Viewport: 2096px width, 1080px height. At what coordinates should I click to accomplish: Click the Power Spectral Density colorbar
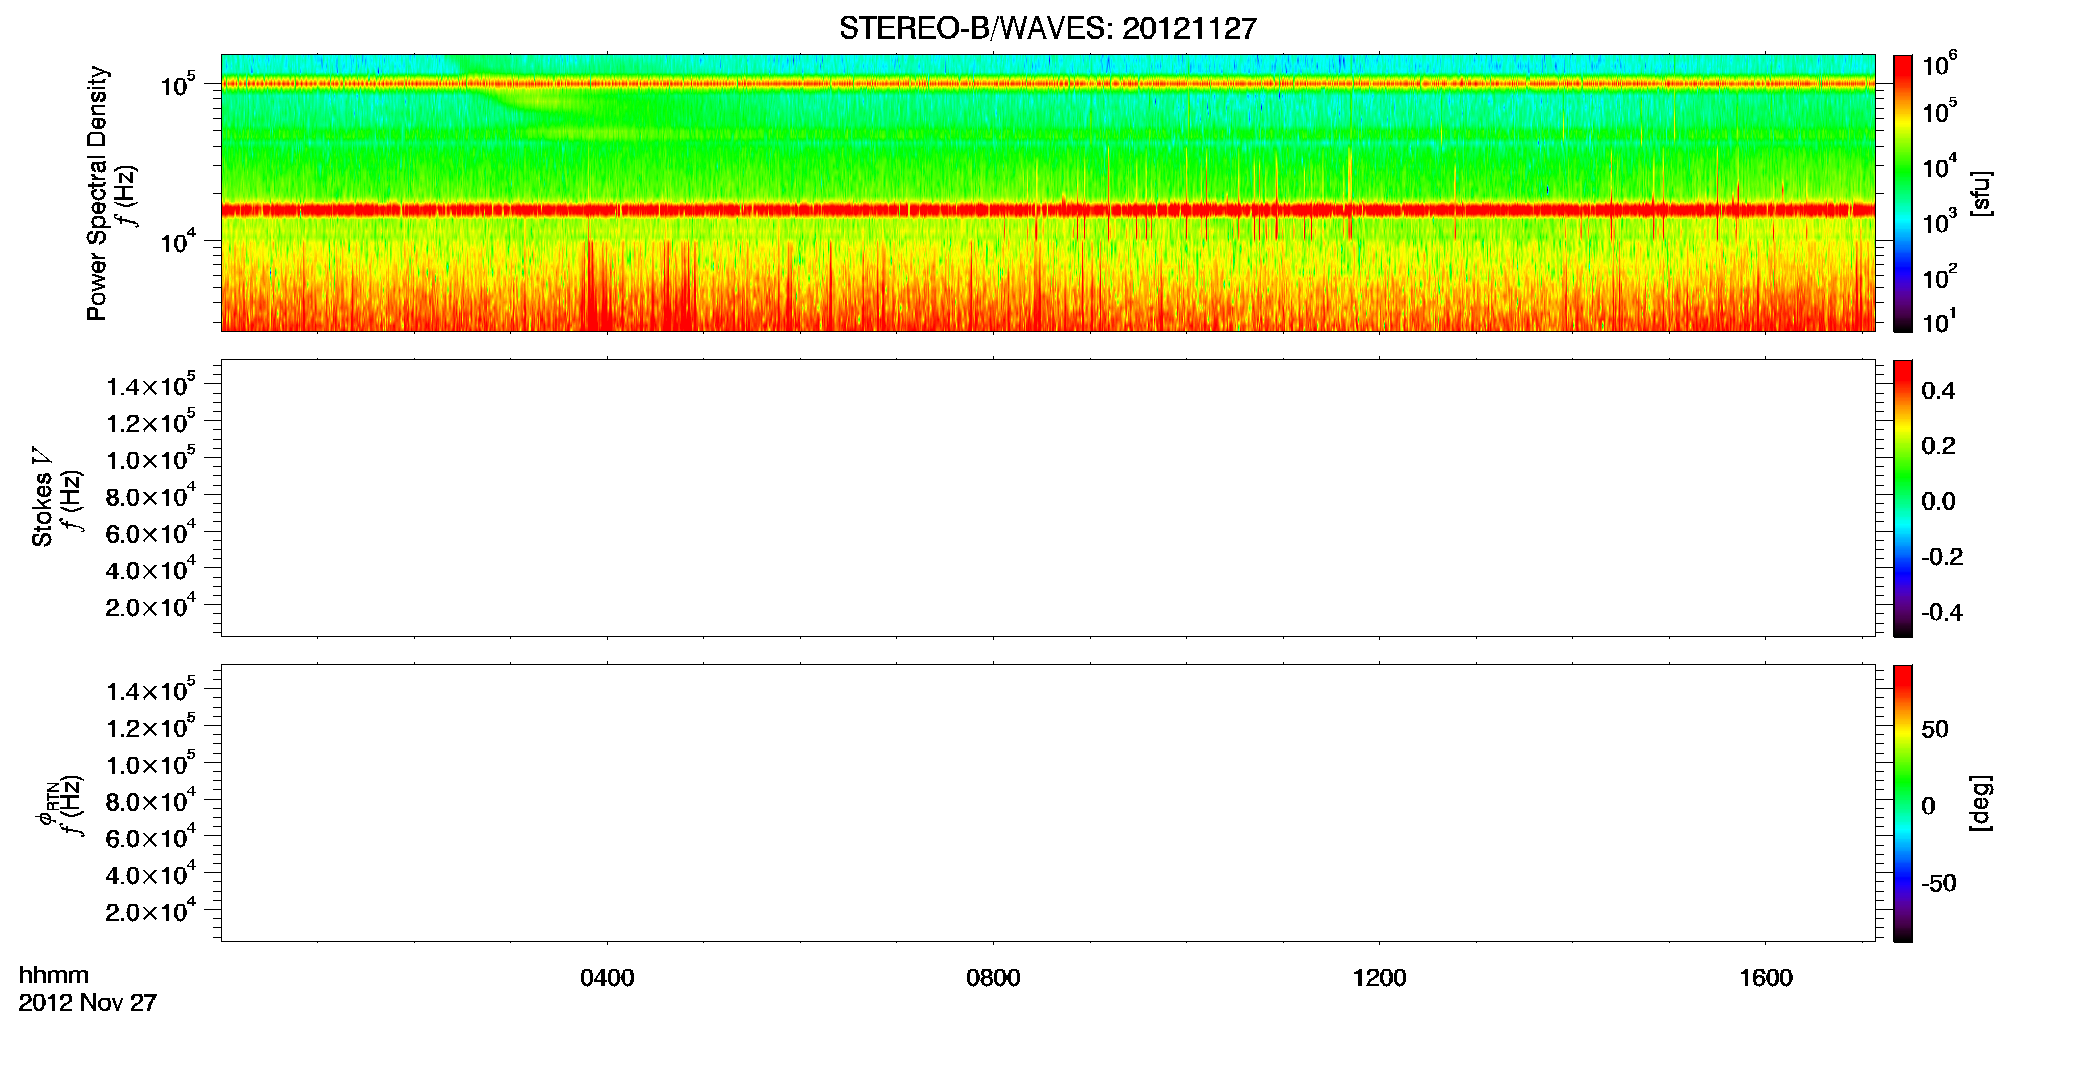1902,193
